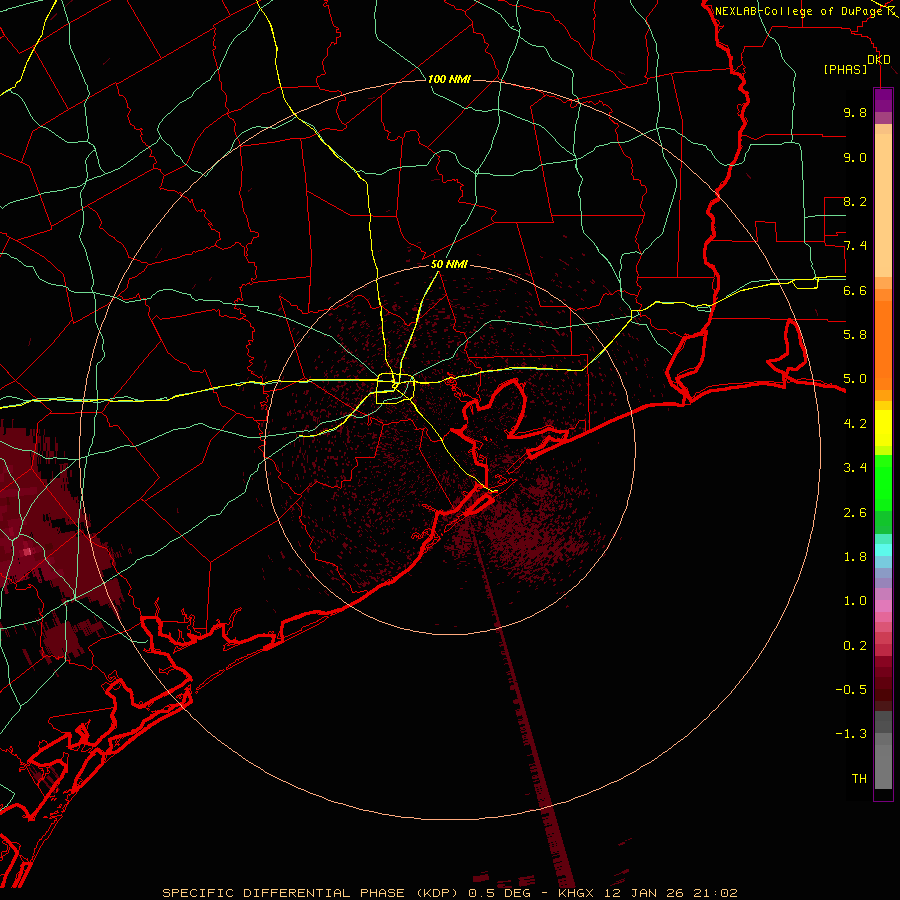Screen dimensions: 900x900
Task: Click the yellow square highway loop at radar center
Action: [395, 389]
